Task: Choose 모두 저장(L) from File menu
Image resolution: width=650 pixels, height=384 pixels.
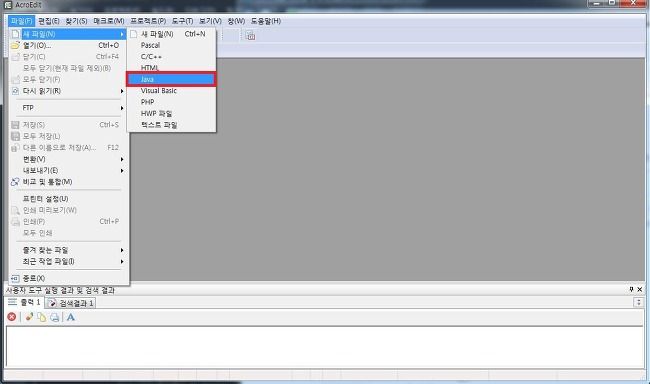Action: click(x=68, y=136)
